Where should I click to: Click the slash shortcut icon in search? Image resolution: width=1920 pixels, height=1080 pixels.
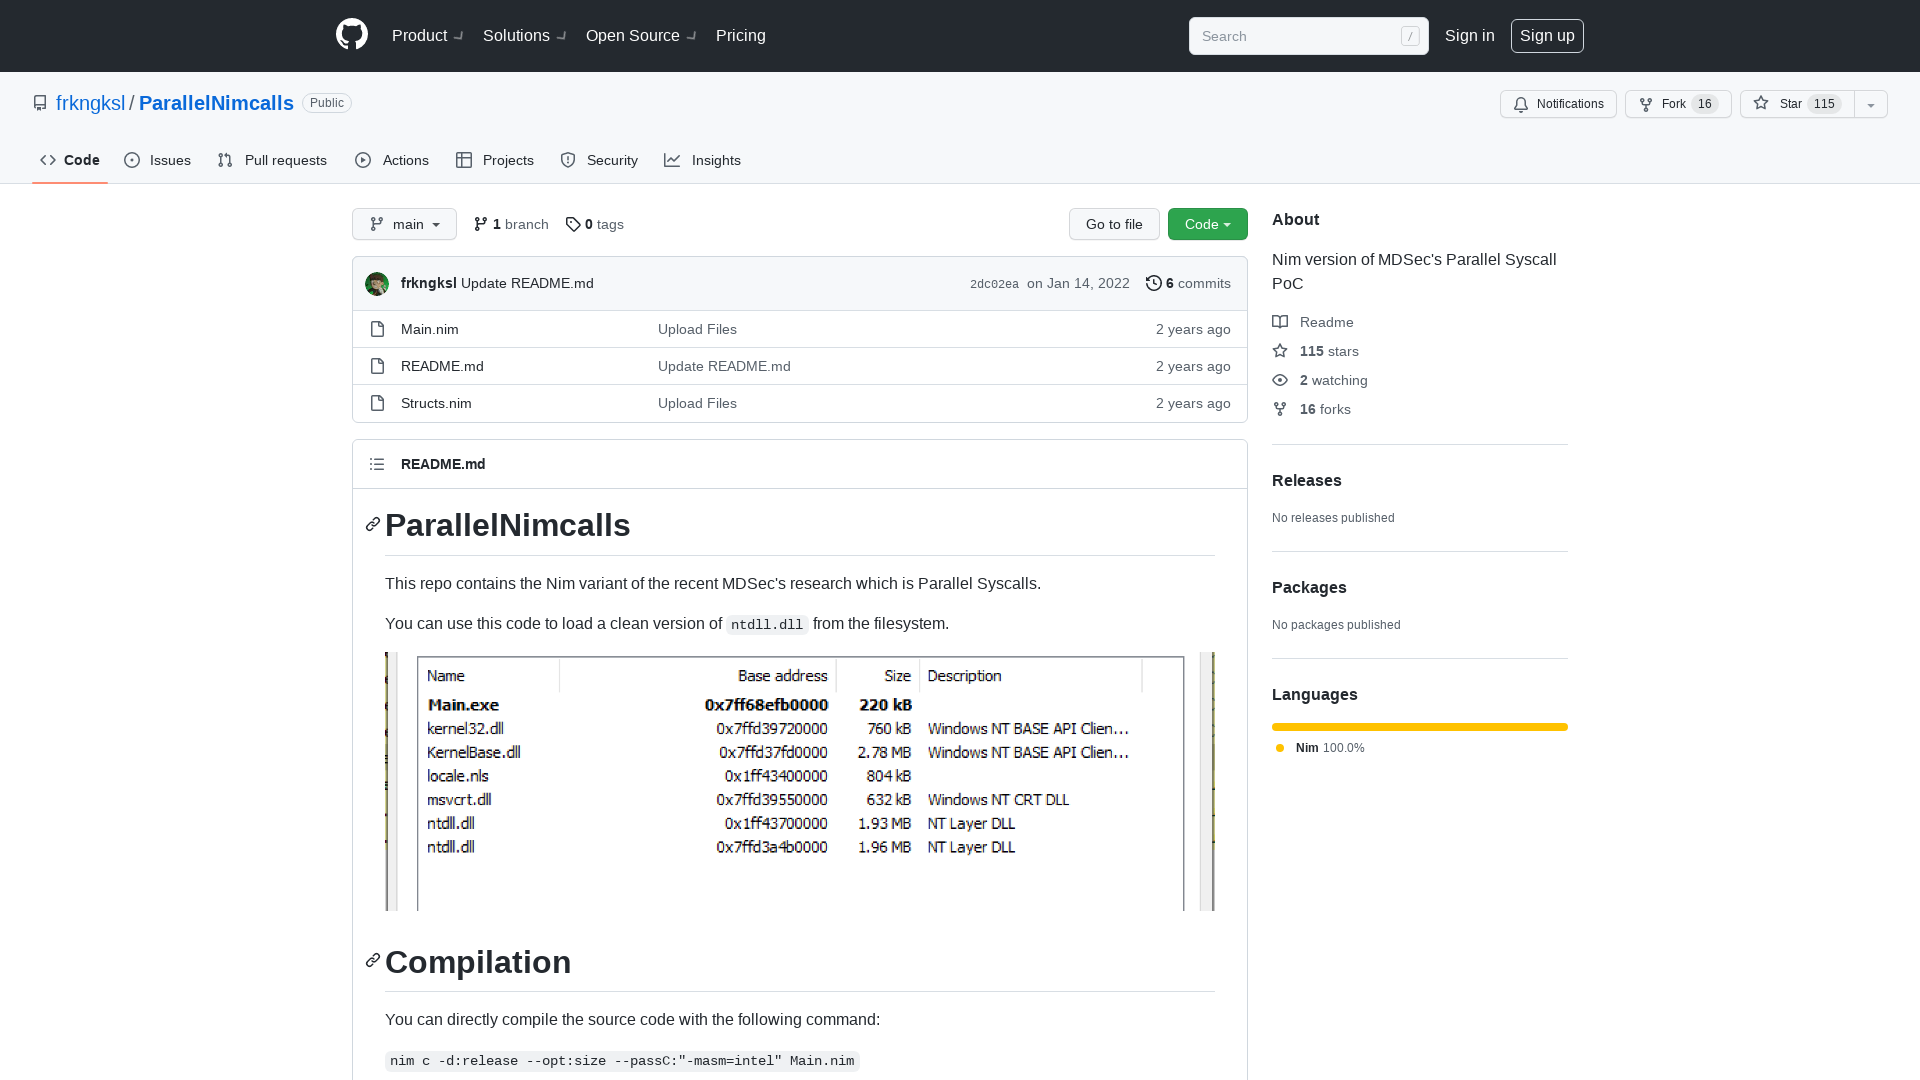tap(1410, 36)
